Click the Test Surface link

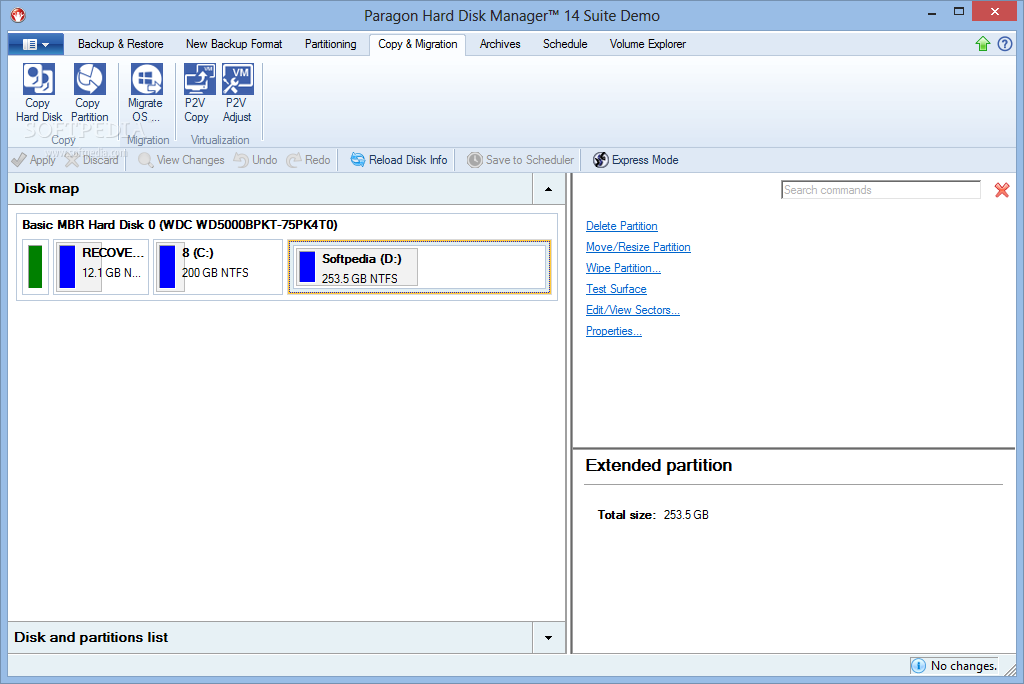coord(616,289)
